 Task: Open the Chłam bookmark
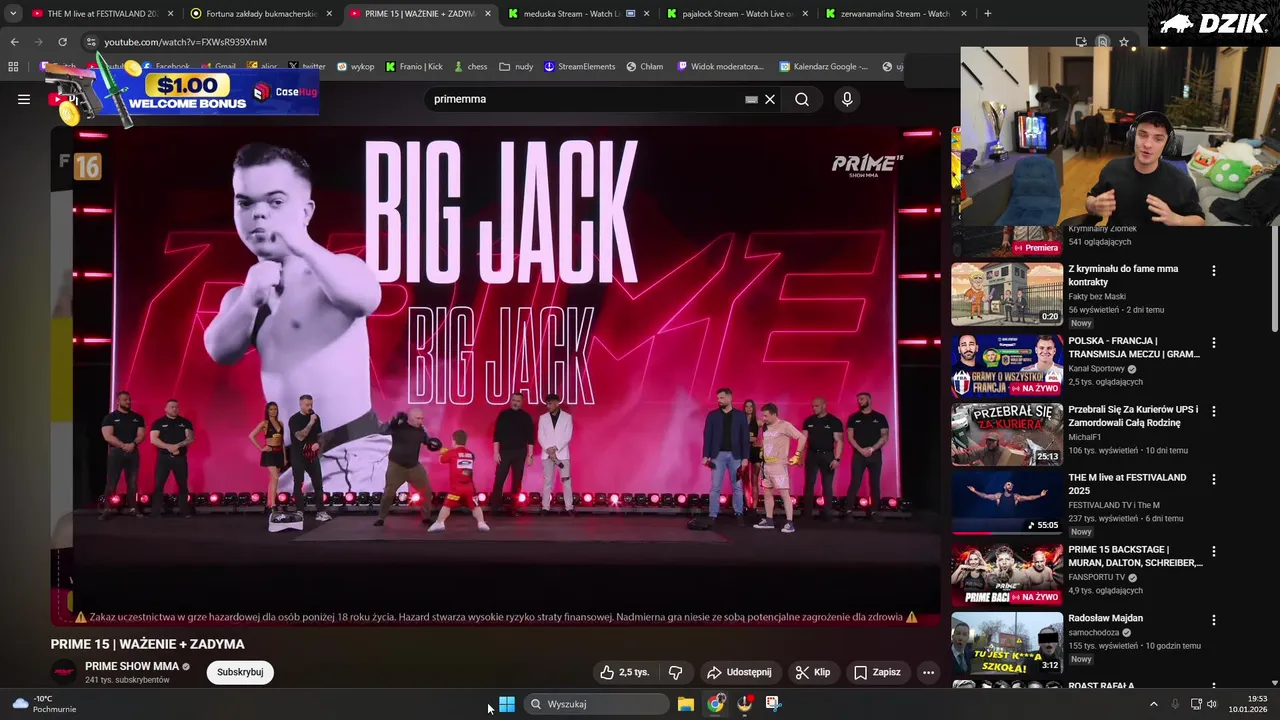[645, 67]
